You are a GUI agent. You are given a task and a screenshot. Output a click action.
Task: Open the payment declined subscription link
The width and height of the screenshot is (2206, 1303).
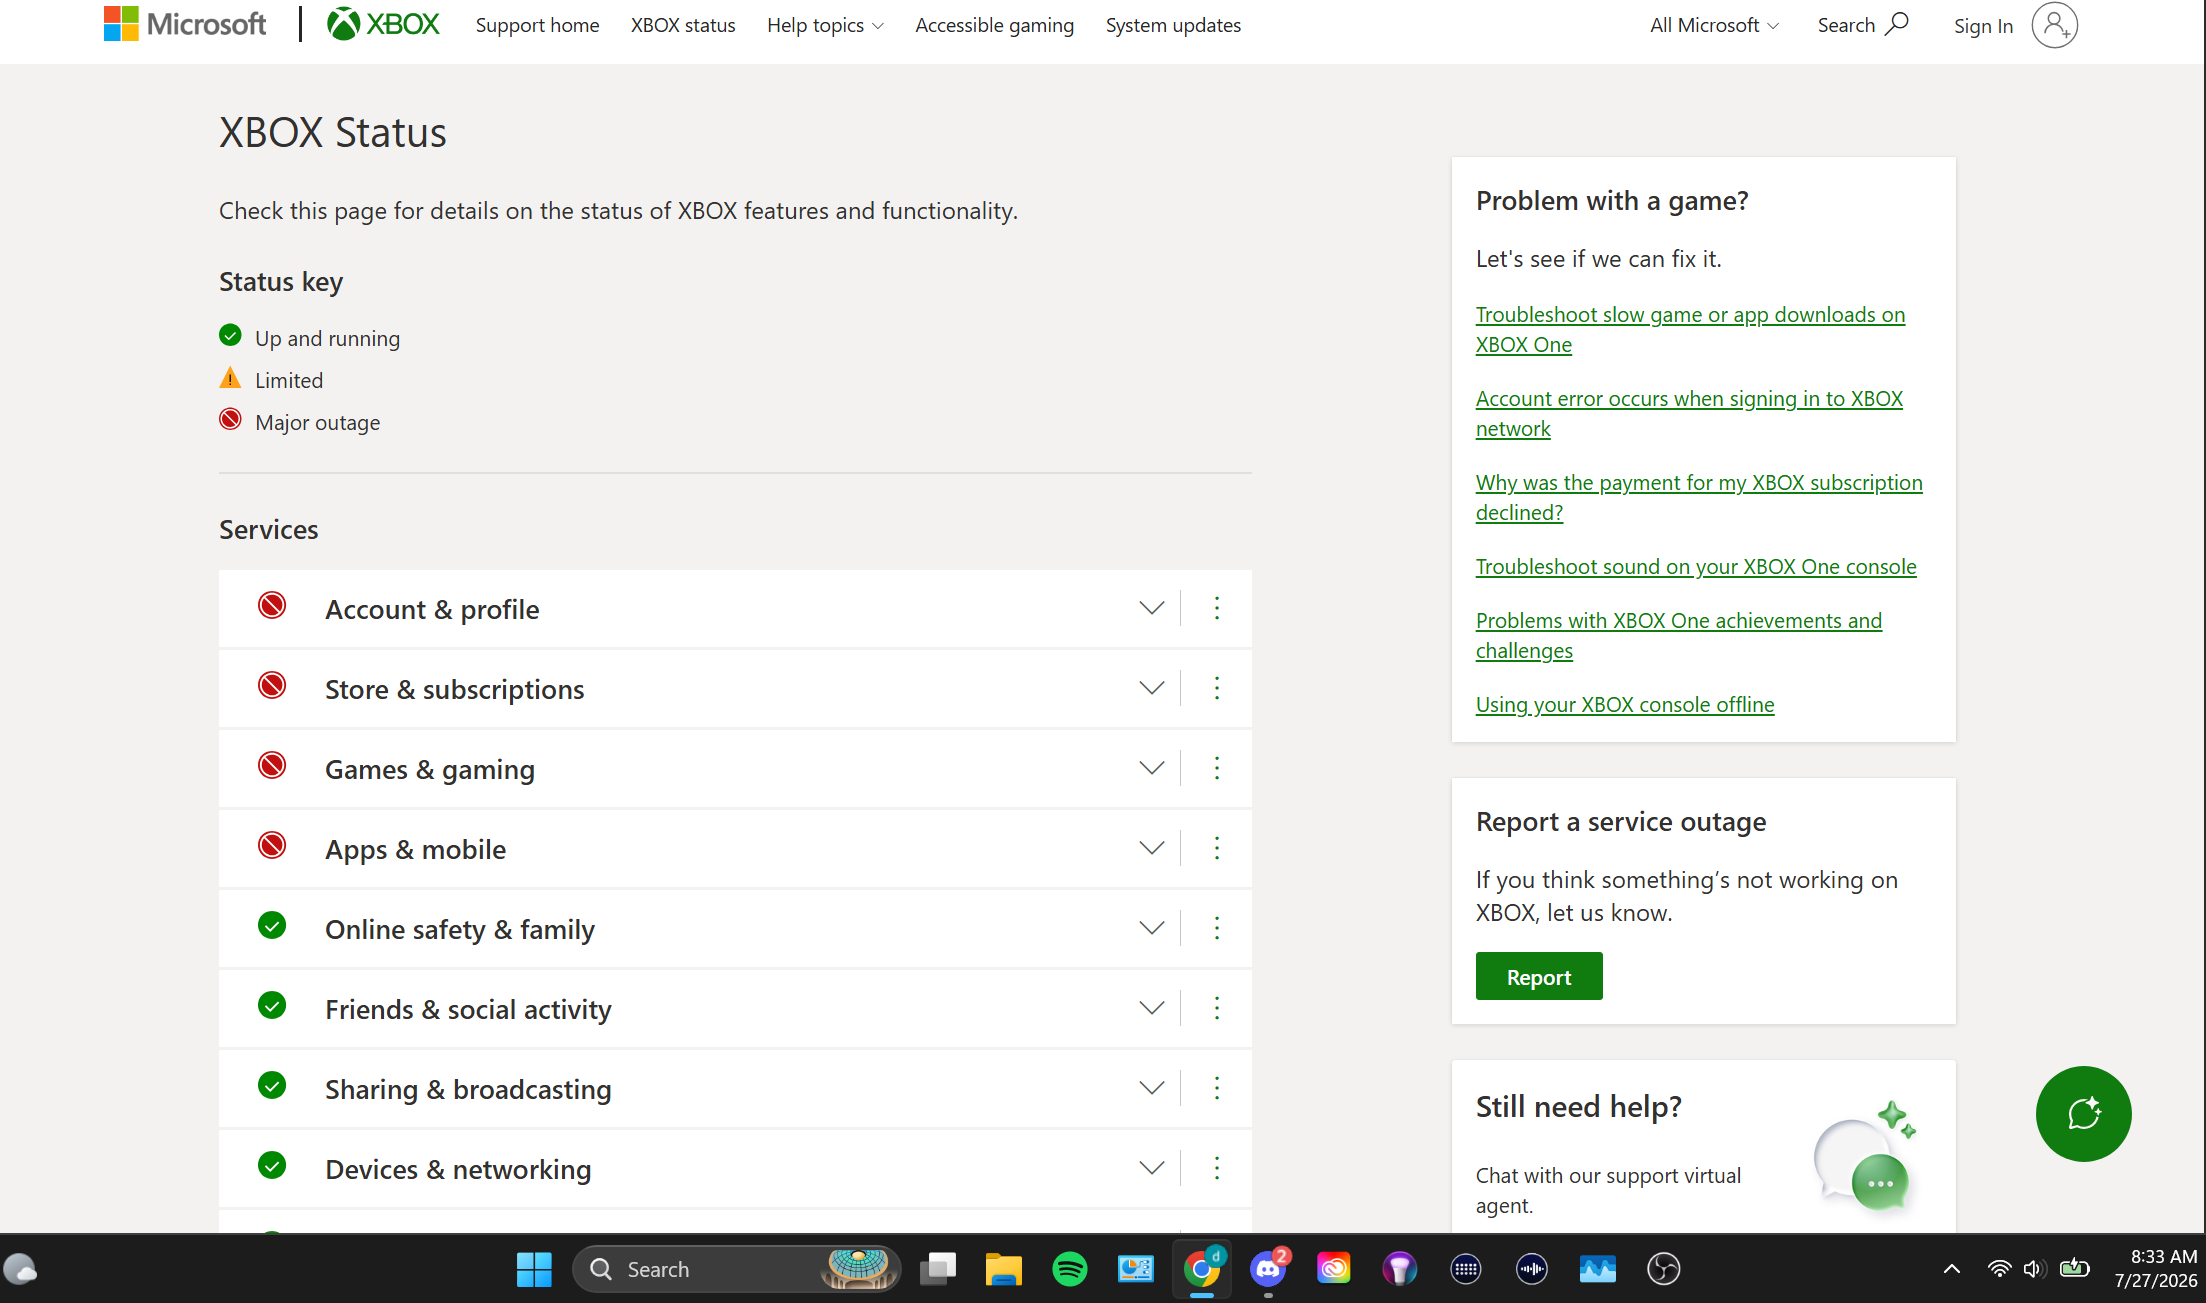point(1699,497)
